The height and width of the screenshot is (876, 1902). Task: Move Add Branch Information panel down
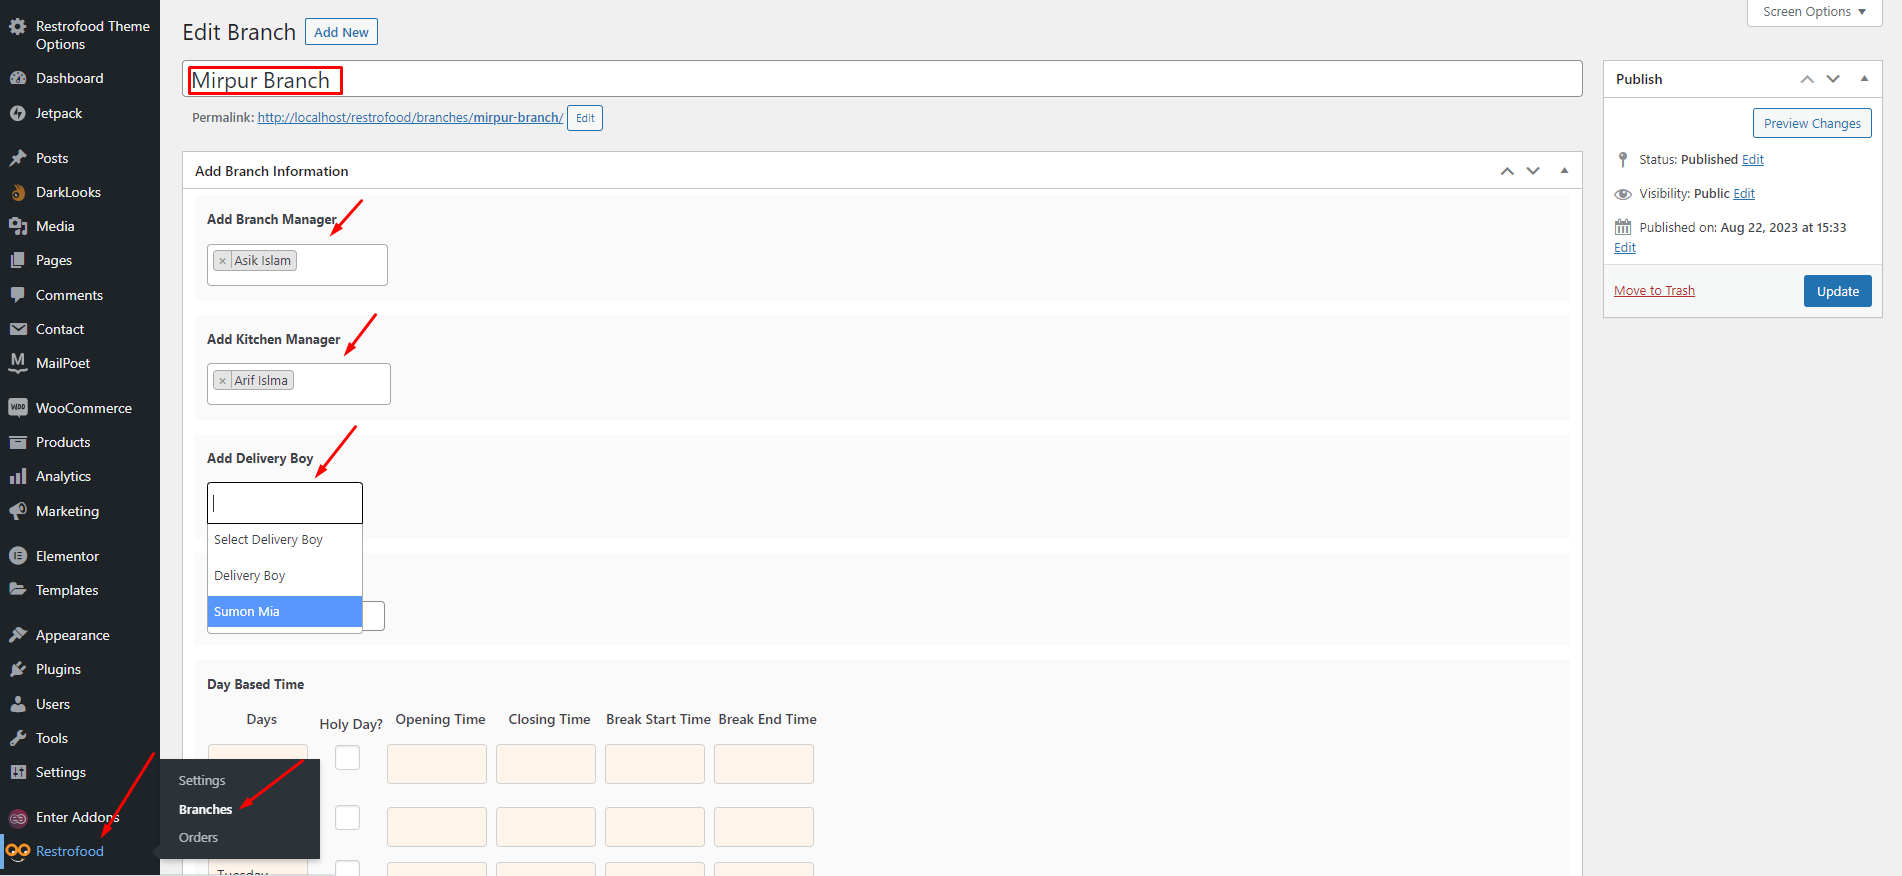(1533, 171)
